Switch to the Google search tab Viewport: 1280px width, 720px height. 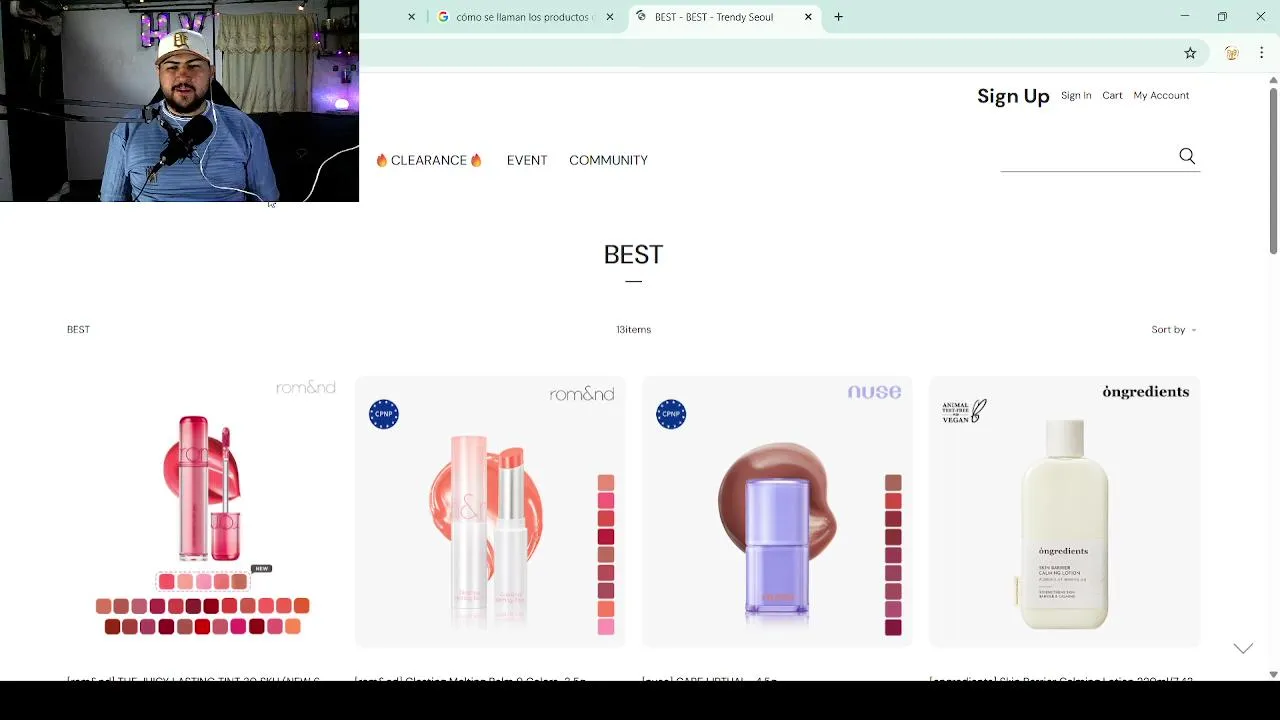[525, 17]
